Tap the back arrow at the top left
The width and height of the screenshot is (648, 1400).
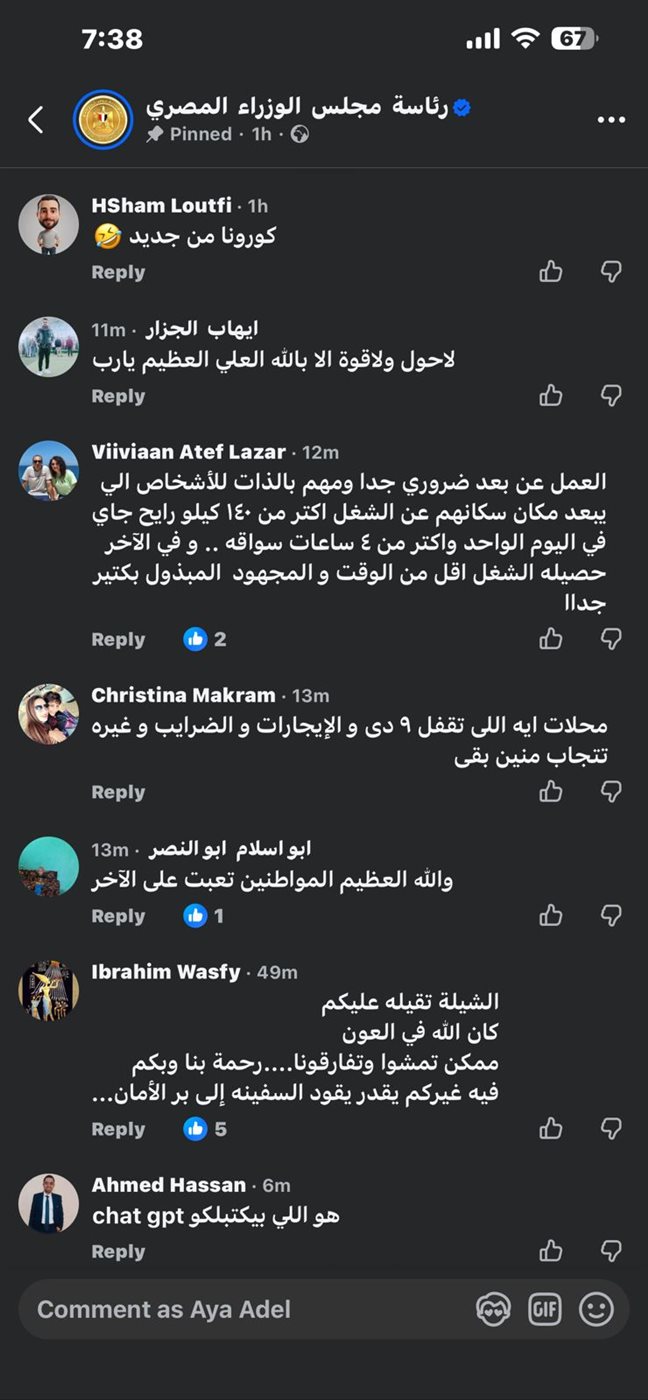(35, 120)
